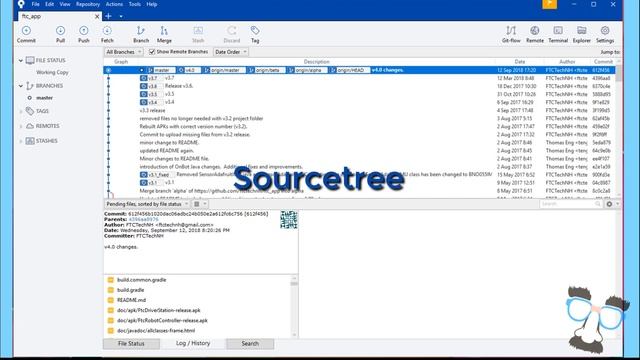This screenshot has width=640, height=360.
Task: Open the Edit menu
Action: (x=49, y=4)
